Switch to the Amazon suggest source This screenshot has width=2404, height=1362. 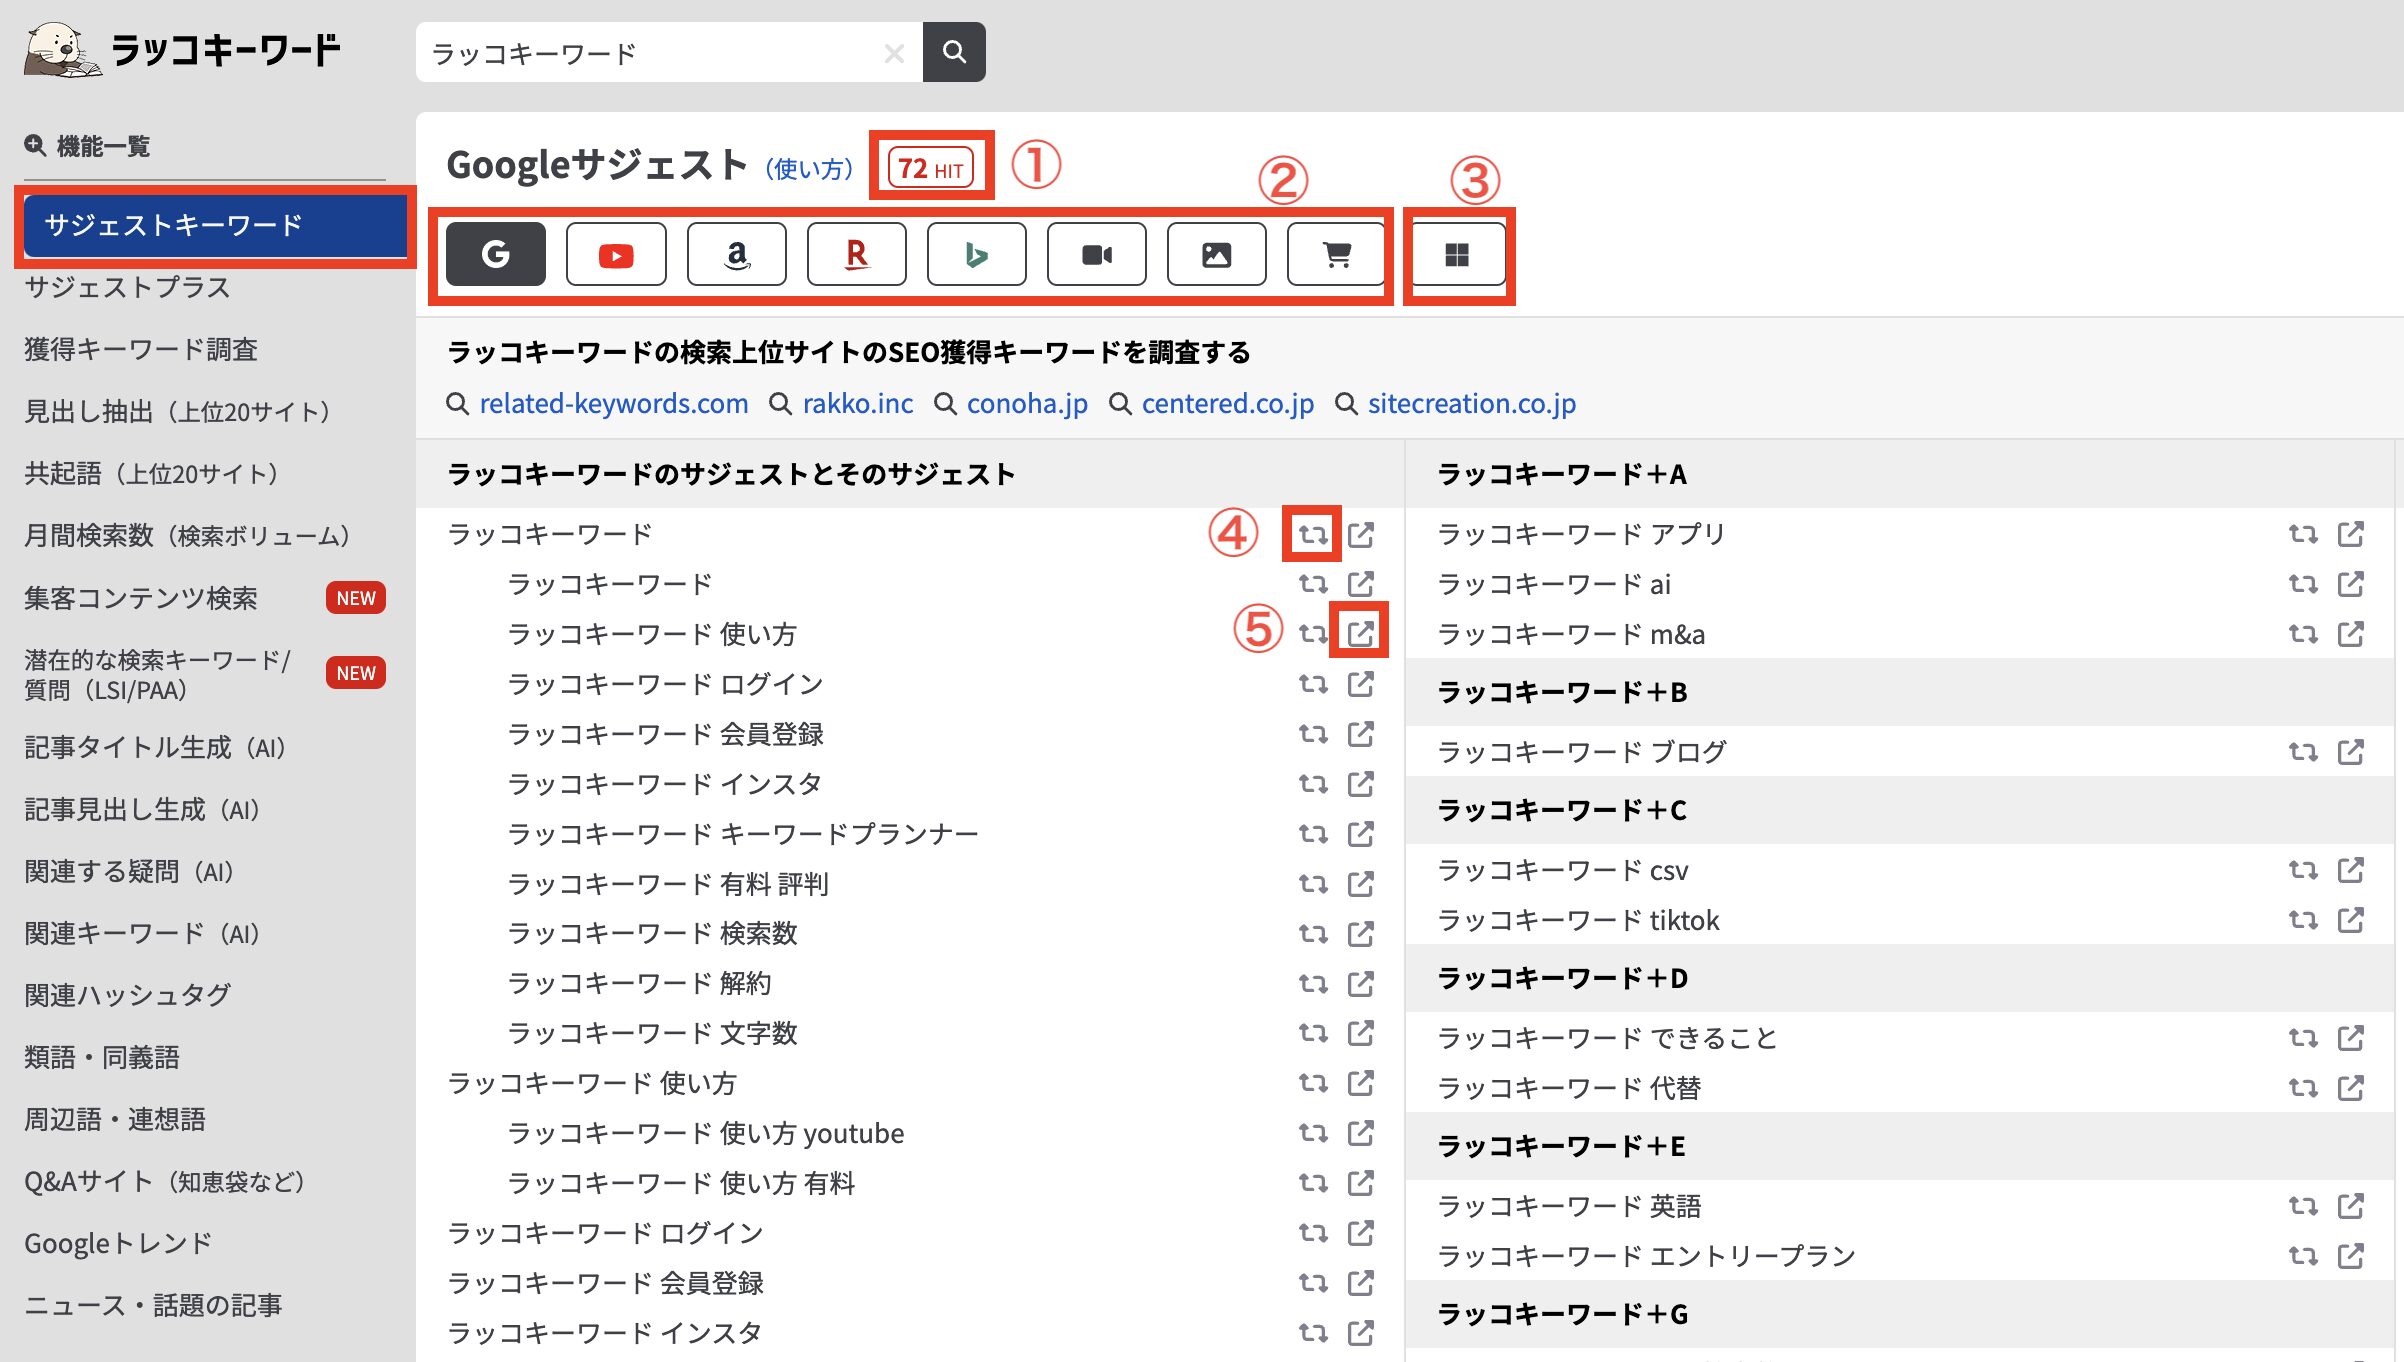tap(737, 255)
